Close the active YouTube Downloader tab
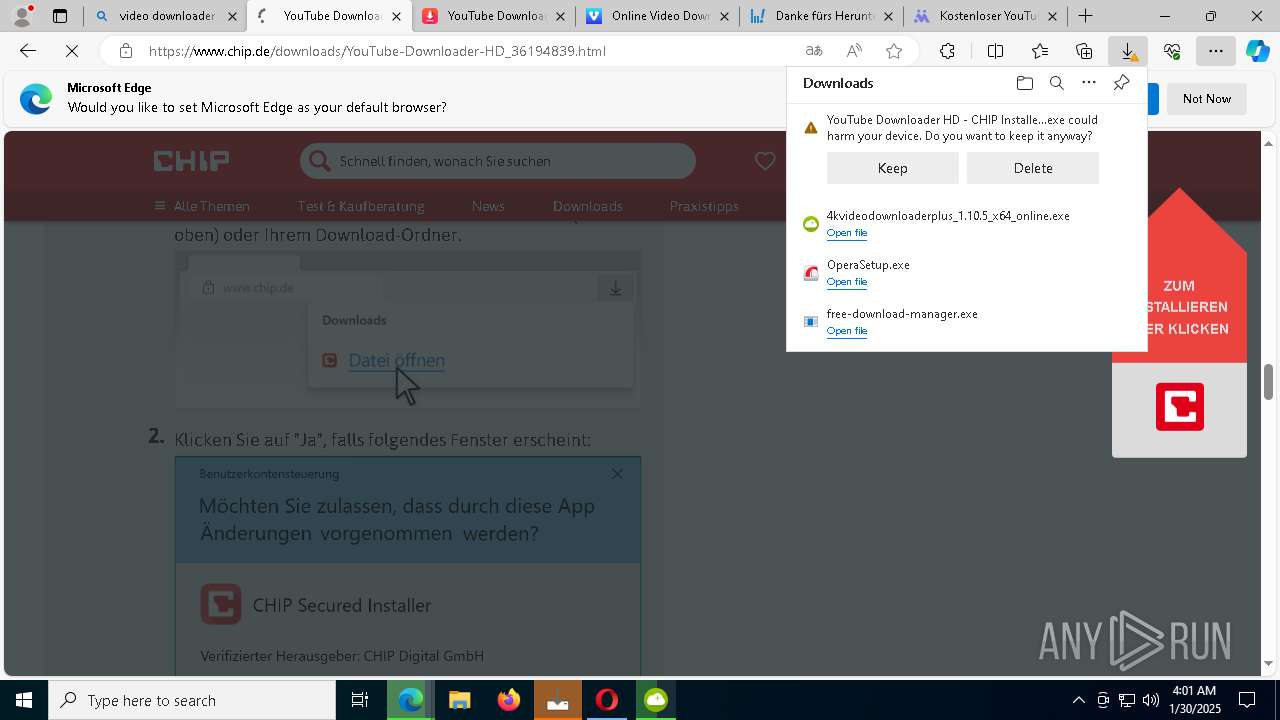 [396, 16]
